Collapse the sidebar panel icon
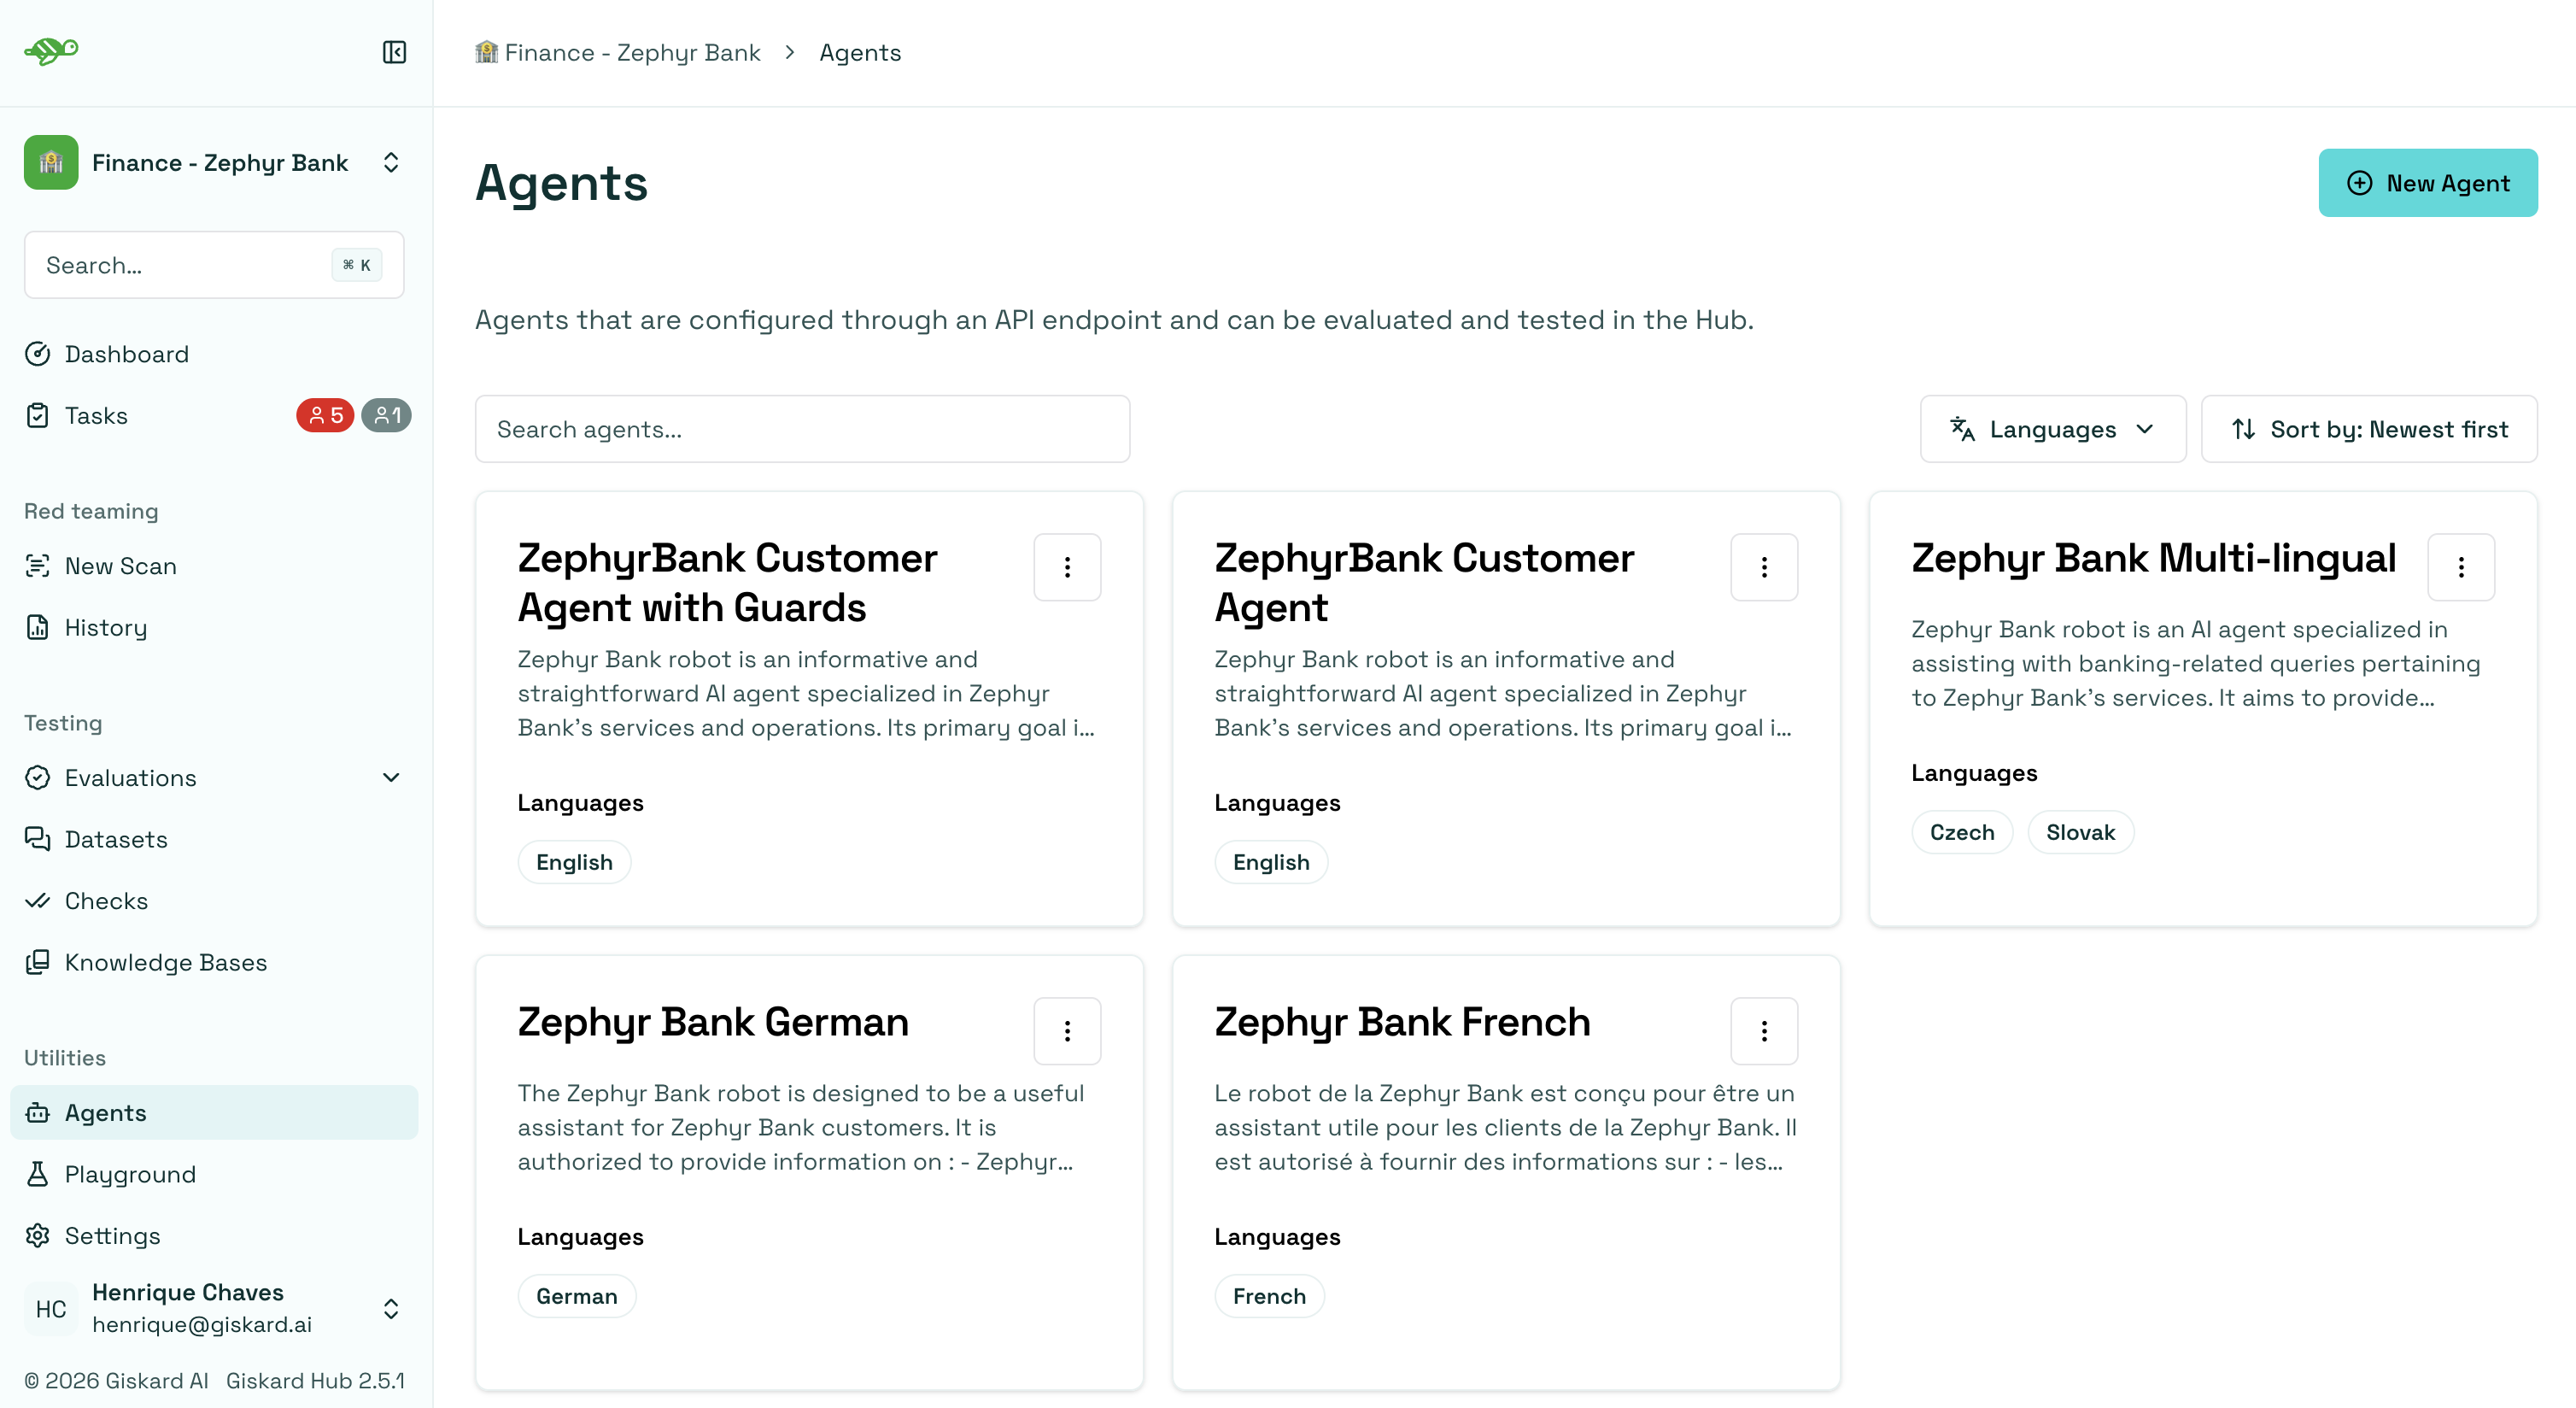The image size is (2576, 1408). (x=394, y=52)
